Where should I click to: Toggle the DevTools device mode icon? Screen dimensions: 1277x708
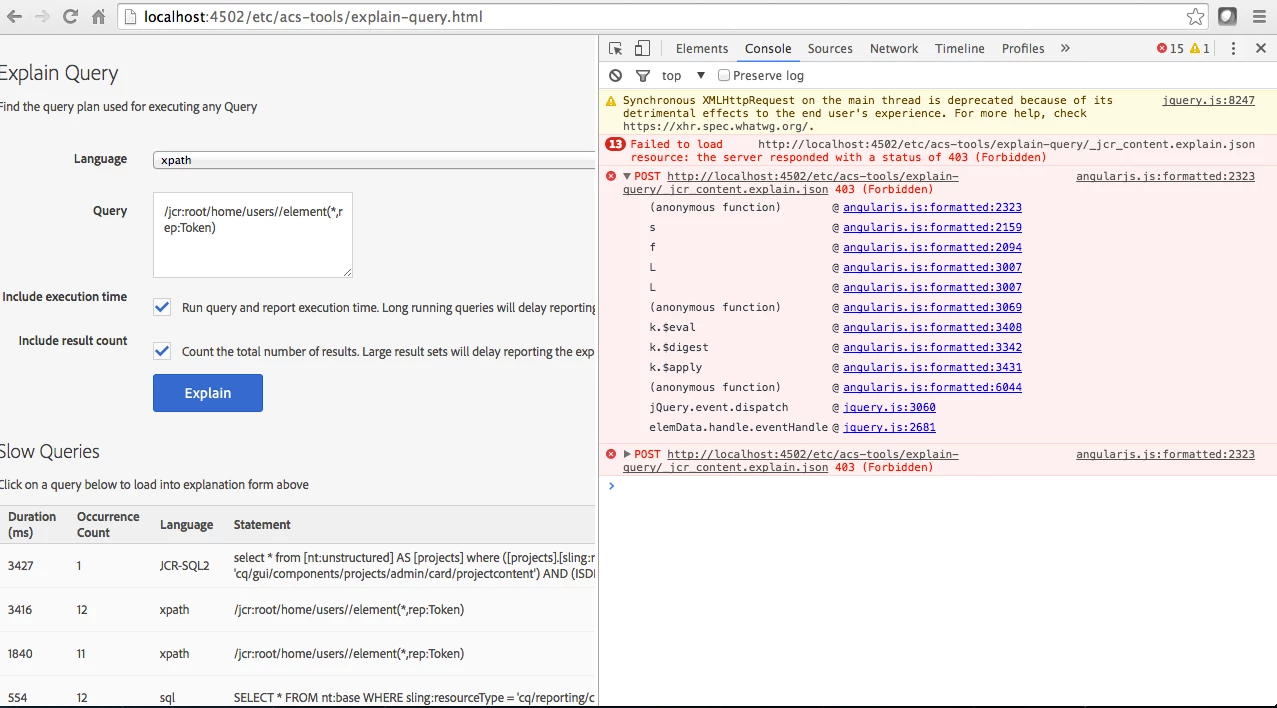pos(642,48)
